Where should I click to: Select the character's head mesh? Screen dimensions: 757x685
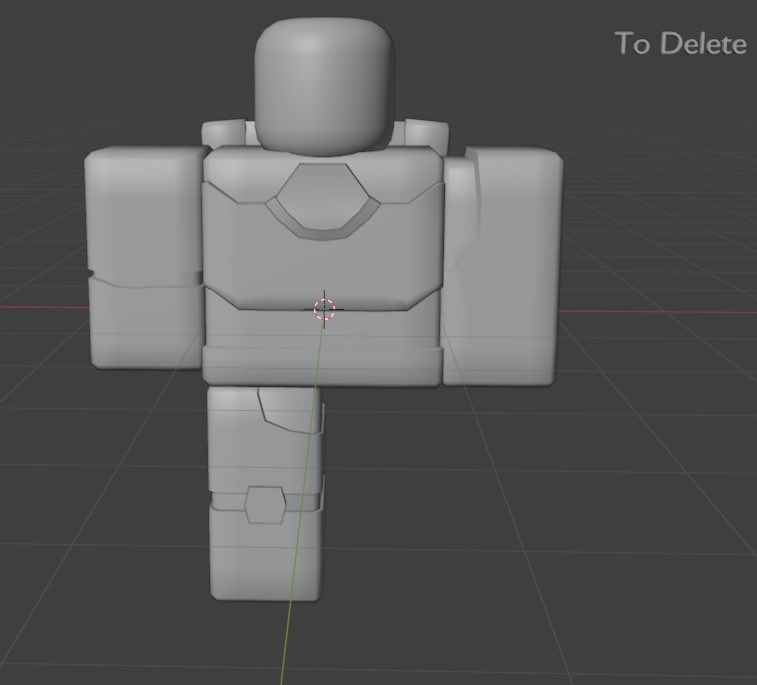pyautogui.click(x=324, y=87)
